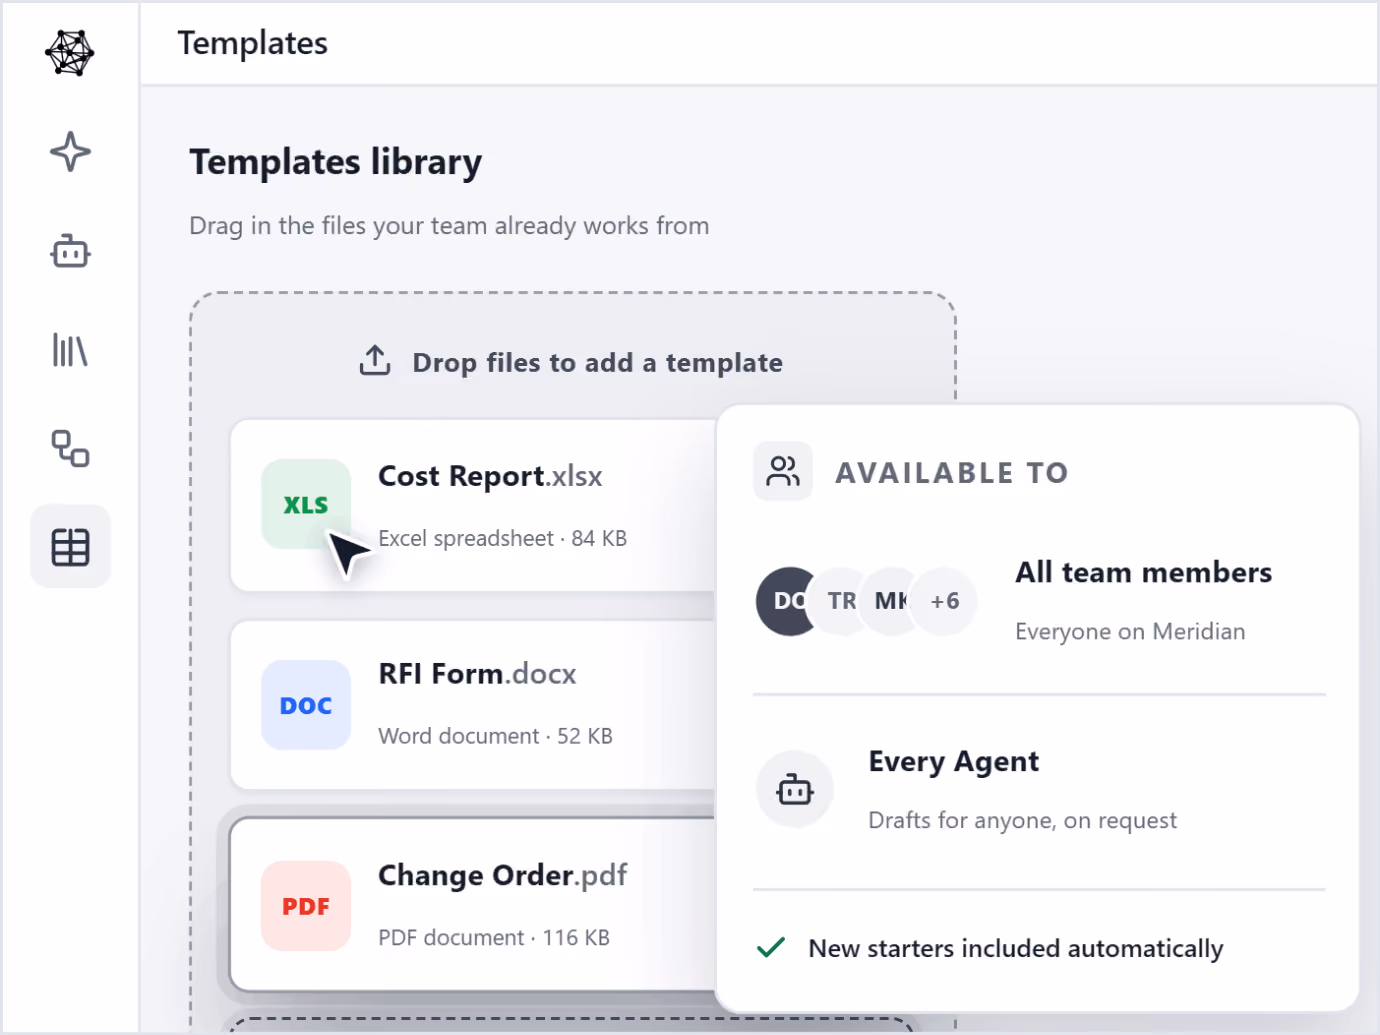1380x1035 pixels.
Task: Open the Cost Report.xlsx template card
Action: pos(473,505)
